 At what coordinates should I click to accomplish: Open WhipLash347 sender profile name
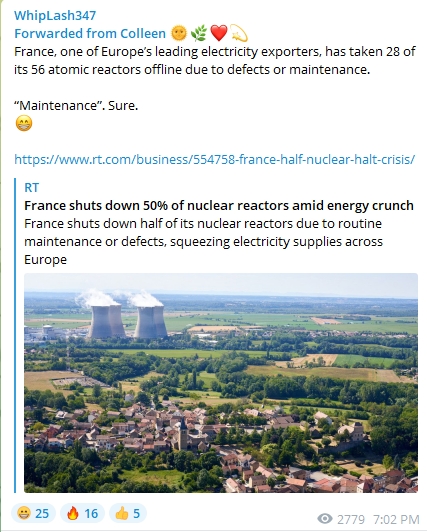tap(55, 15)
